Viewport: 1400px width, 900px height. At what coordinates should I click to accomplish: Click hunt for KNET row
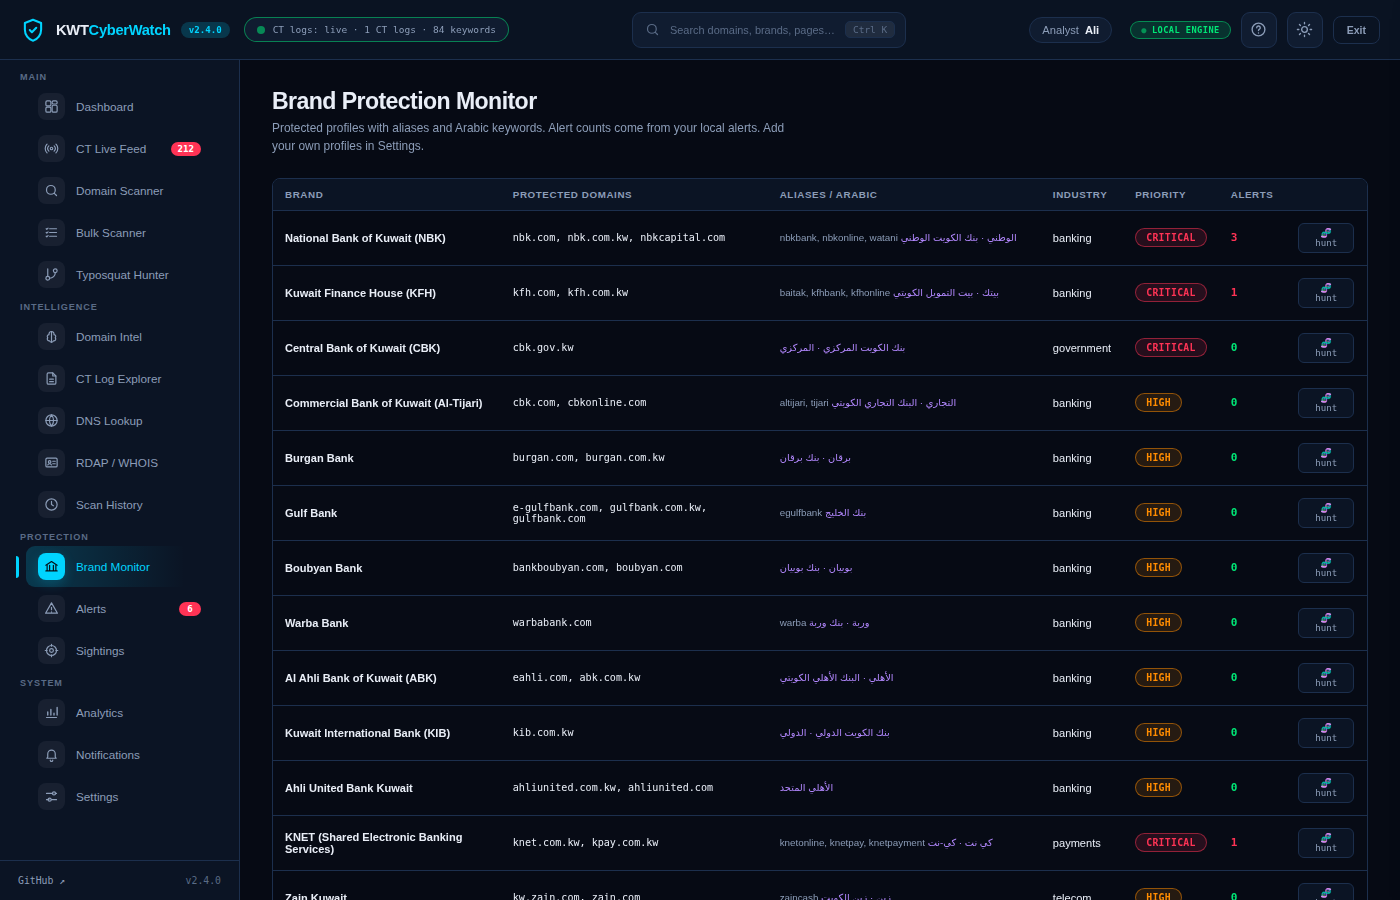coord(1325,843)
